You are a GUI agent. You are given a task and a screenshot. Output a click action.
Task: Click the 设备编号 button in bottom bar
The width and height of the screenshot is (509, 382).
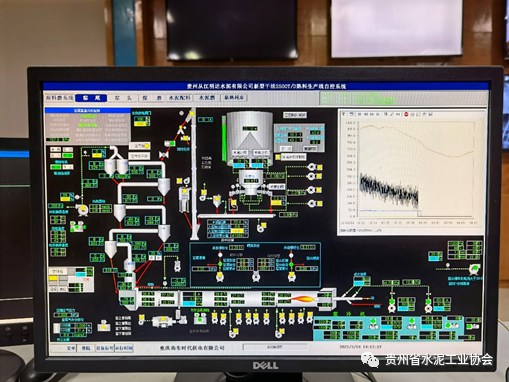click(x=105, y=348)
